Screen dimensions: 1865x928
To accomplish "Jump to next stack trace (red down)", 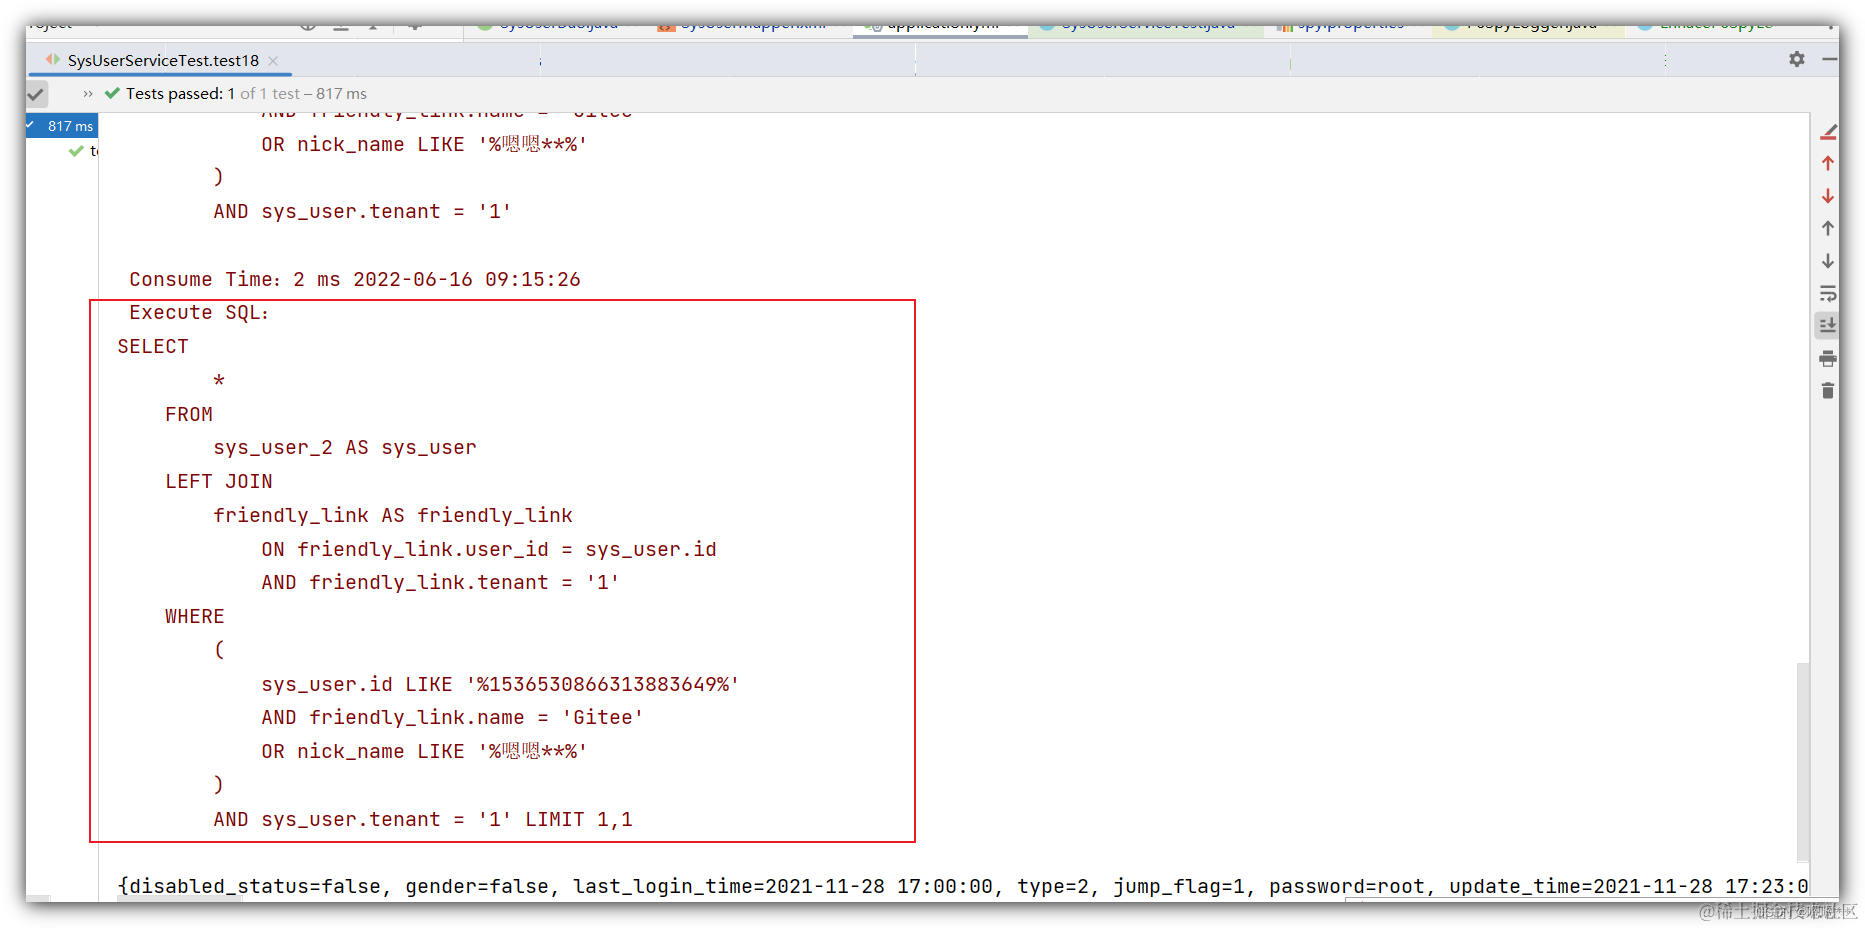I will pos(1828,196).
